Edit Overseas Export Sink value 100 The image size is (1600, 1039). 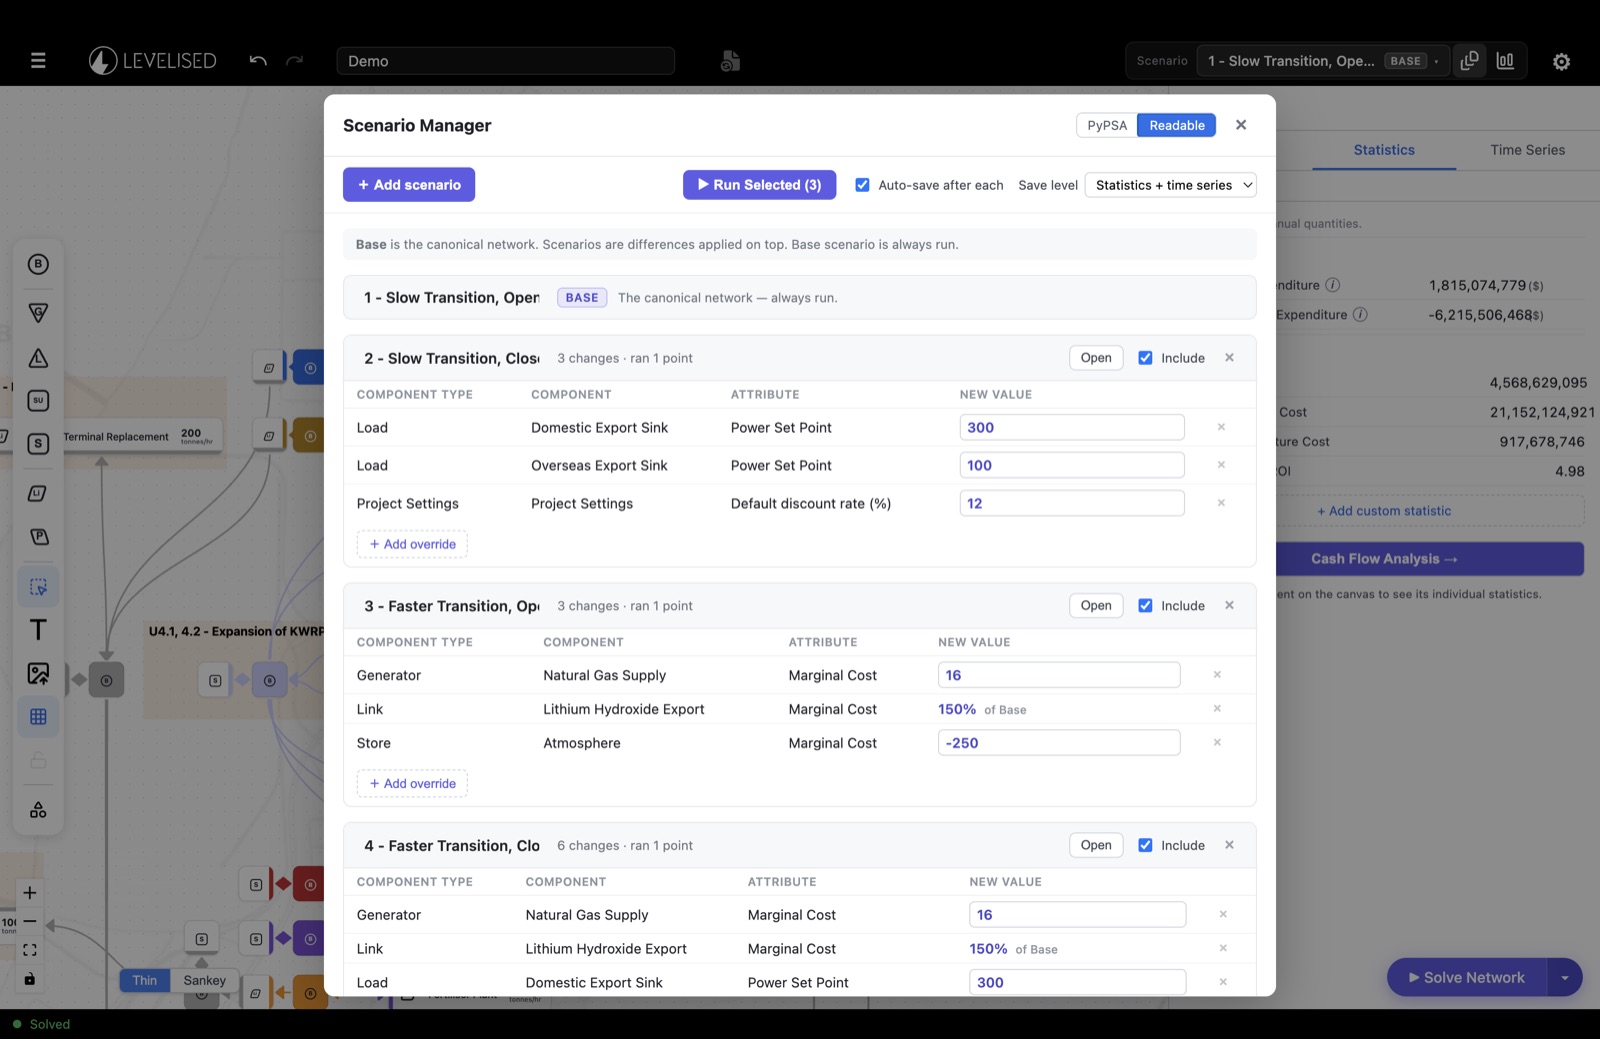coord(1072,465)
